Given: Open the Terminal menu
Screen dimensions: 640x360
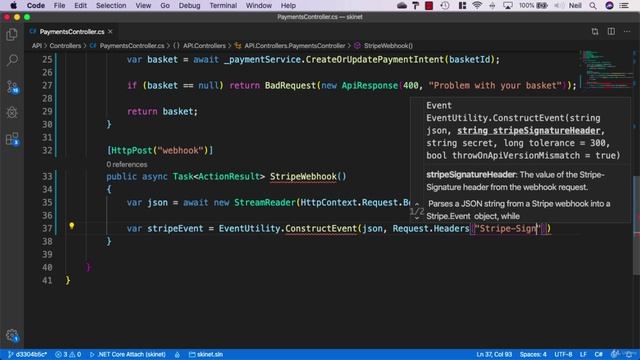Looking at the screenshot, I should [x=223, y=6].
